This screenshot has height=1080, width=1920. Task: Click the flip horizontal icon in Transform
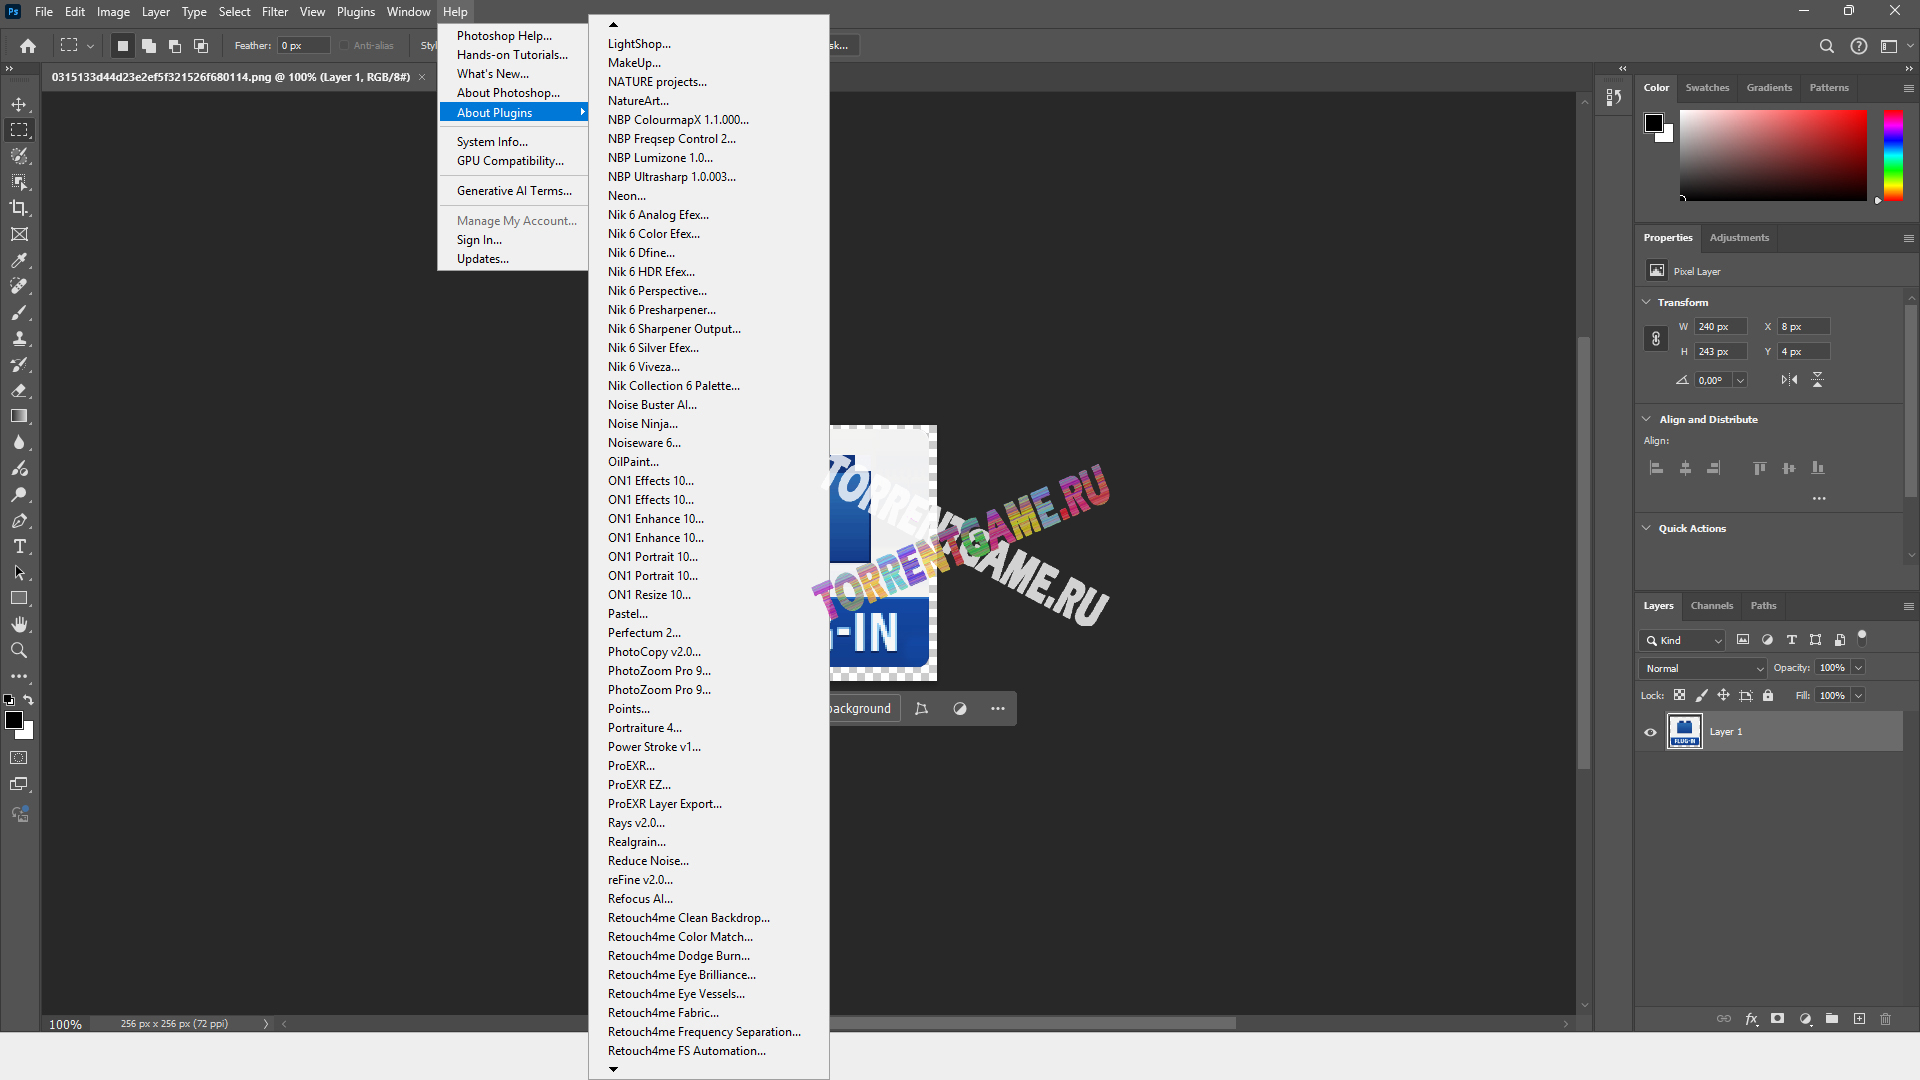click(1789, 380)
